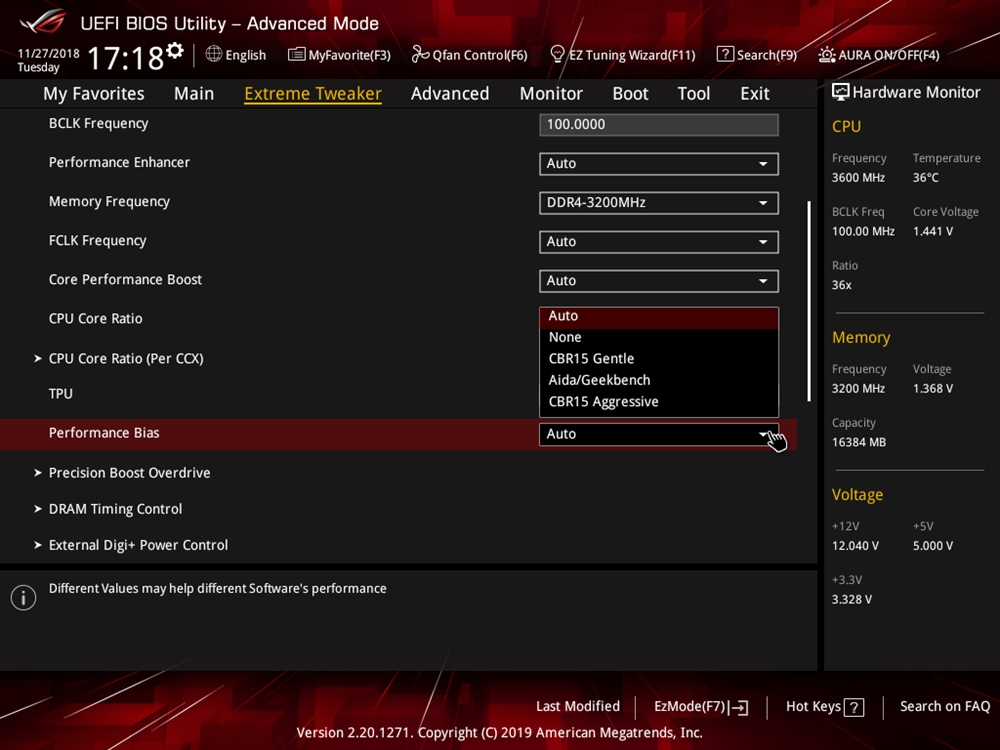The image size is (1000, 750).
Task: Click the info circle icon
Action: 24,598
